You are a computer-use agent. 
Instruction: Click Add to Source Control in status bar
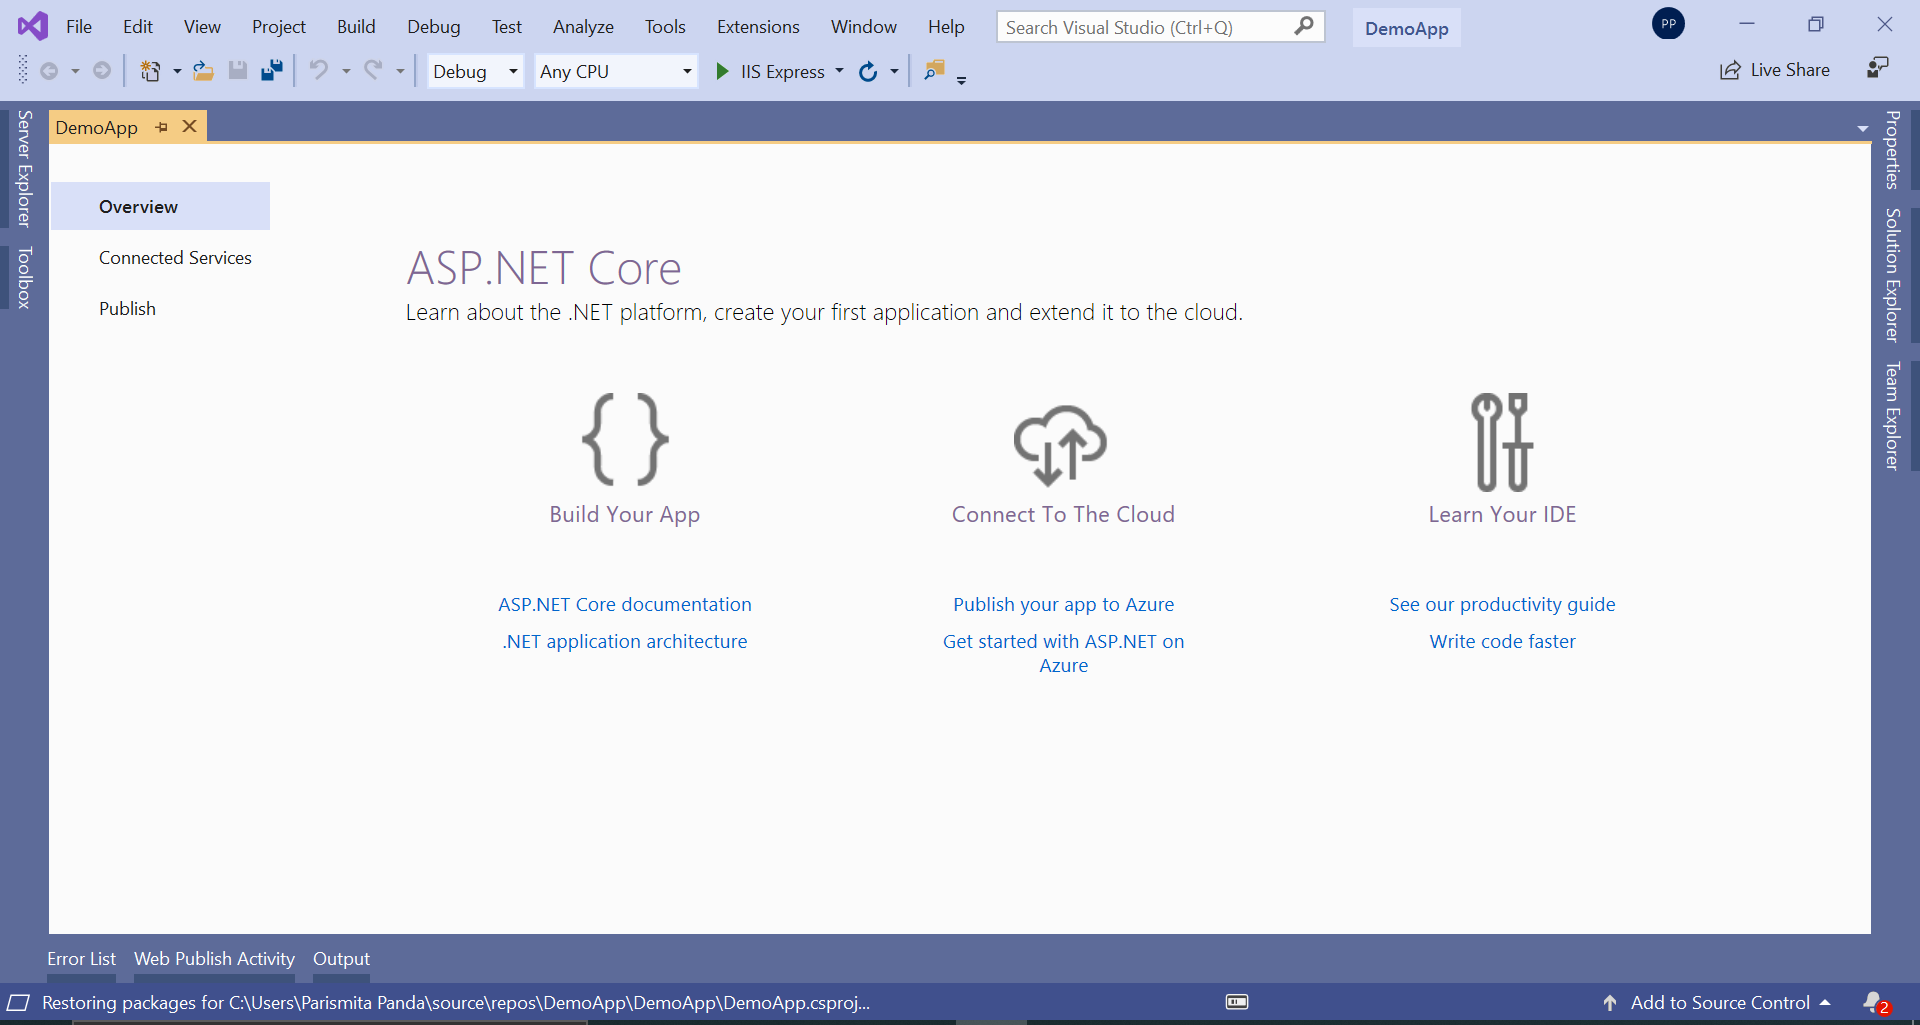[x=1719, y=1002]
